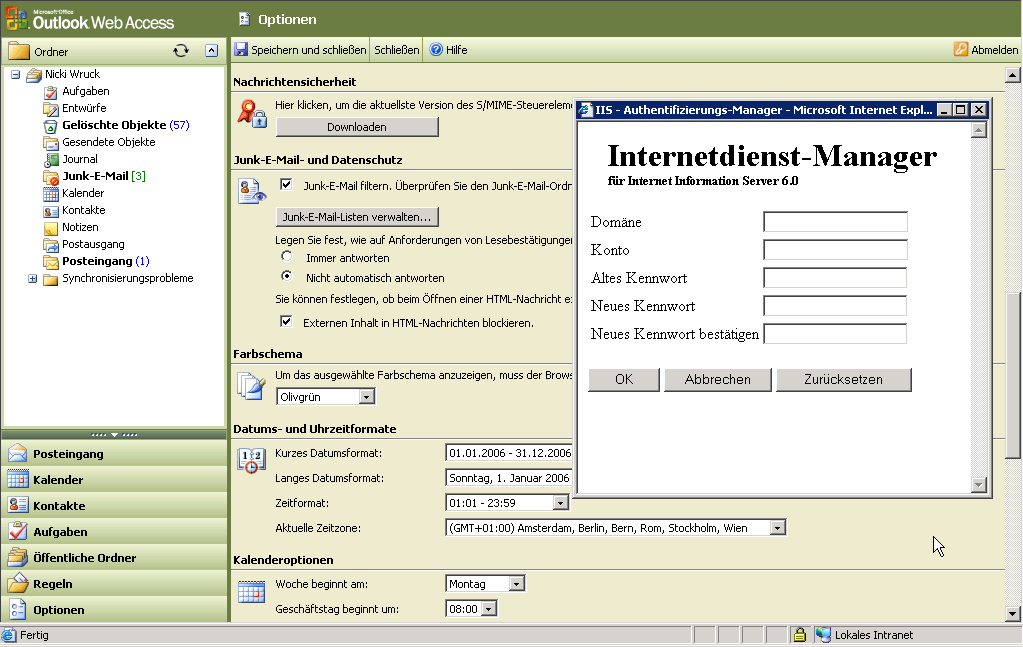The height and width of the screenshot is (647, 1023).
Task: Click scroll-down arrow in IIS dialog scrollbar
Action: [x=979, y=485]
